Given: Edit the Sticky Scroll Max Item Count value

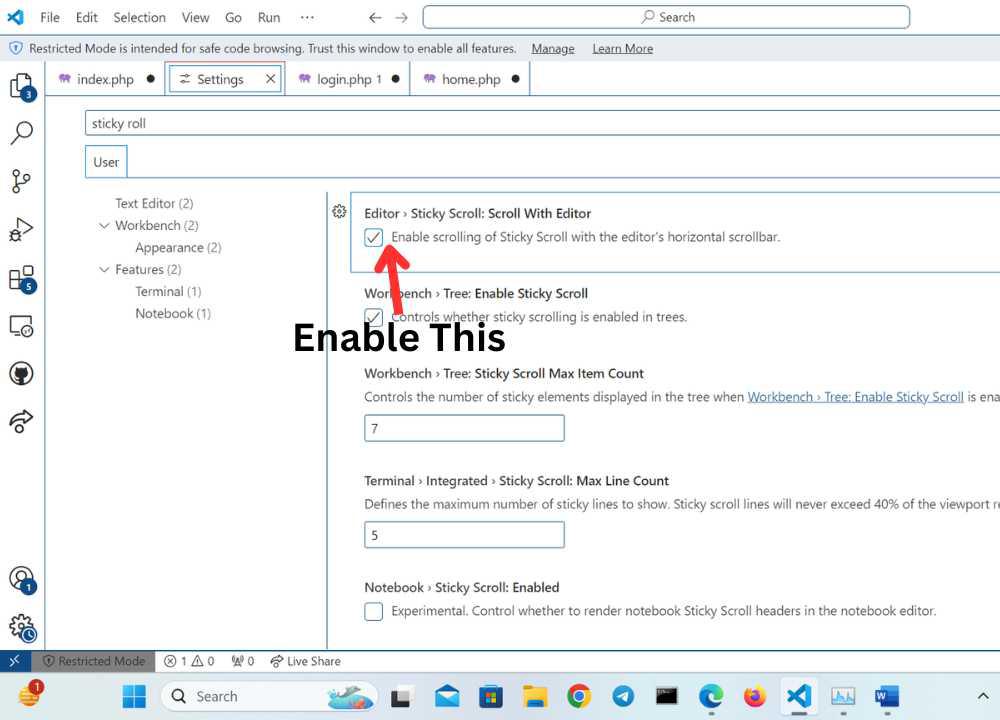Looking at the screenshot, I should (463, 427).
